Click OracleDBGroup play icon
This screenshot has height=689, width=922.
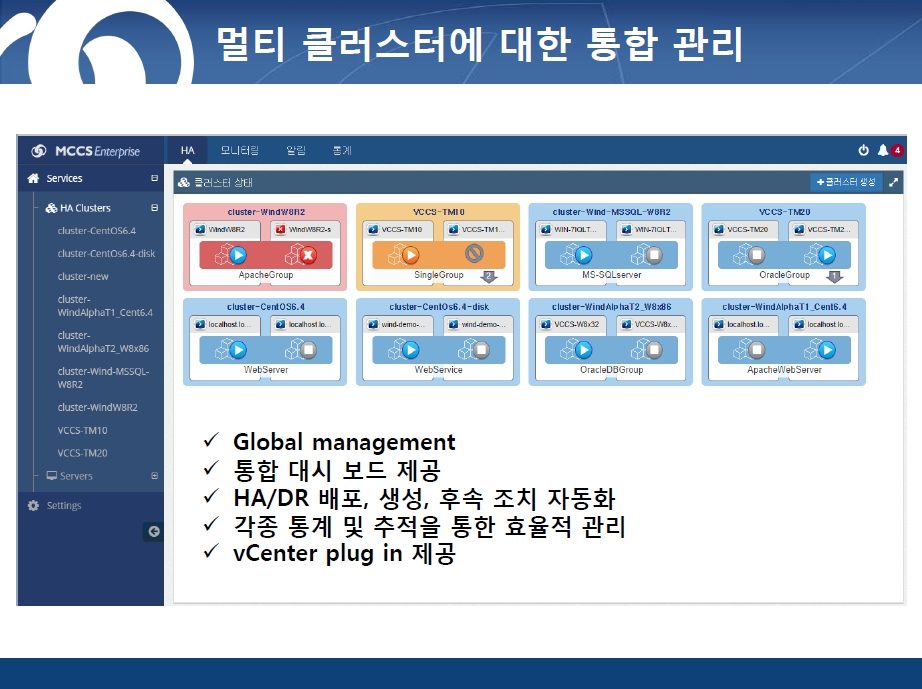coord(583,350)
